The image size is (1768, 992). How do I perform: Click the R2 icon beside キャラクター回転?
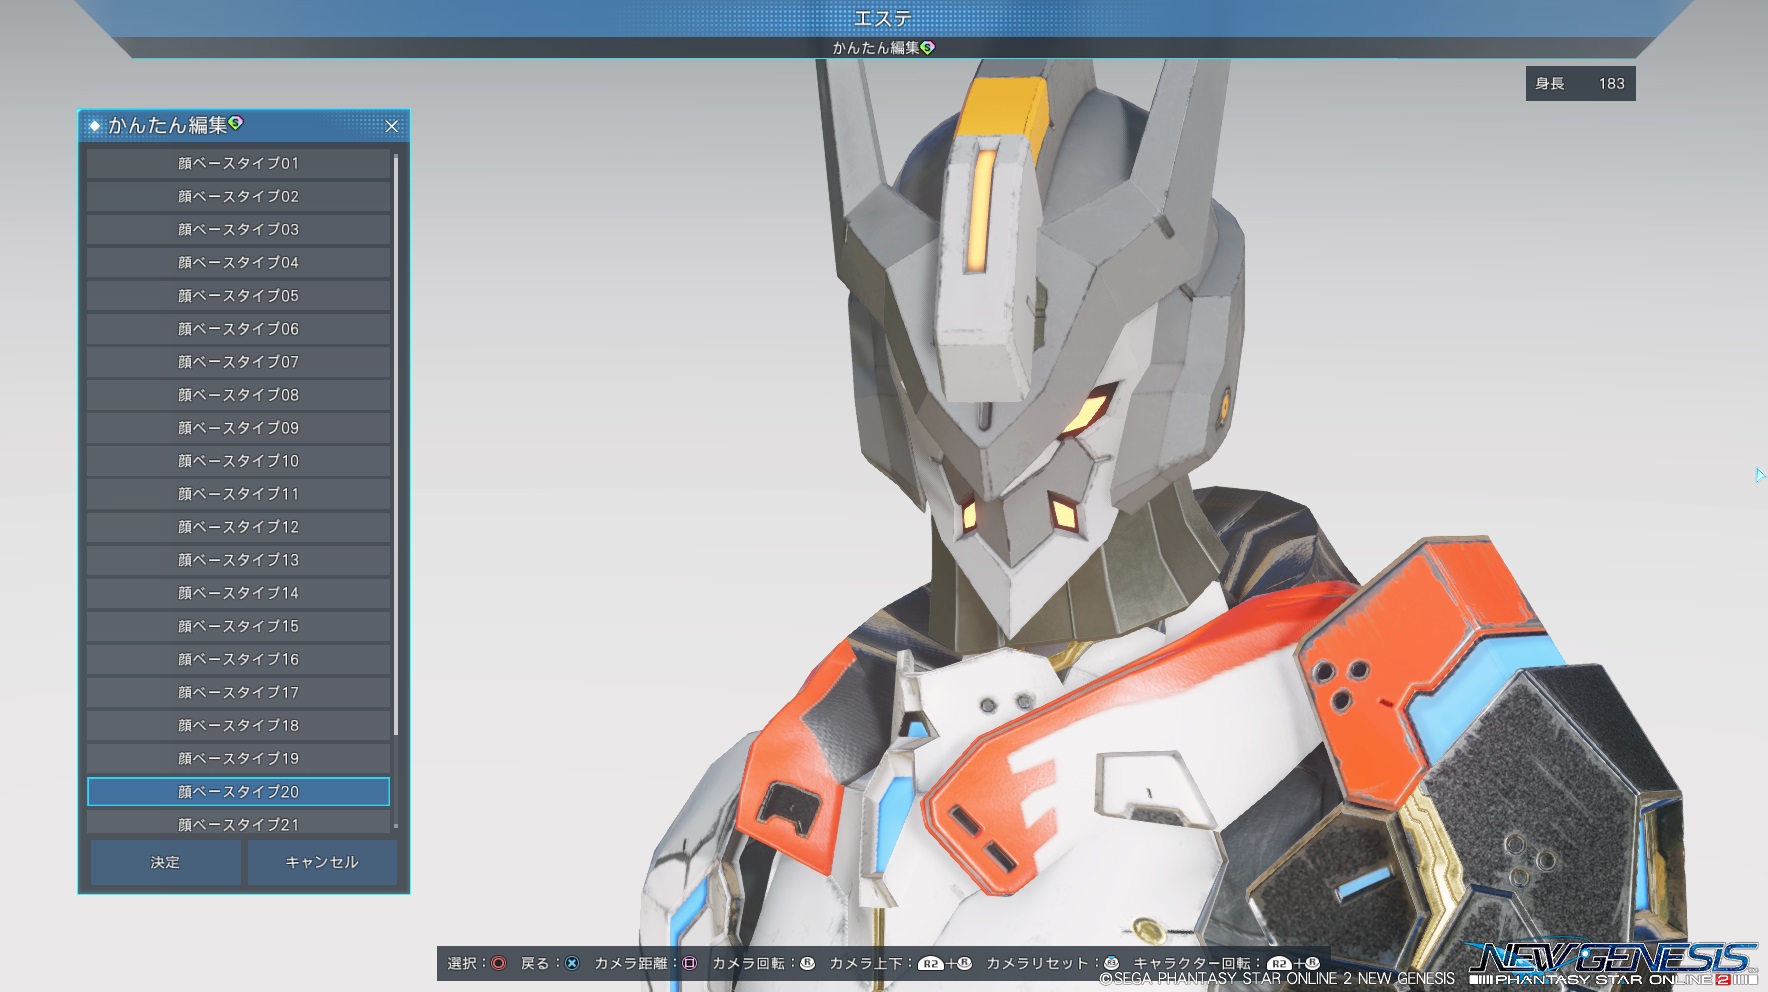click(1279, 964)
